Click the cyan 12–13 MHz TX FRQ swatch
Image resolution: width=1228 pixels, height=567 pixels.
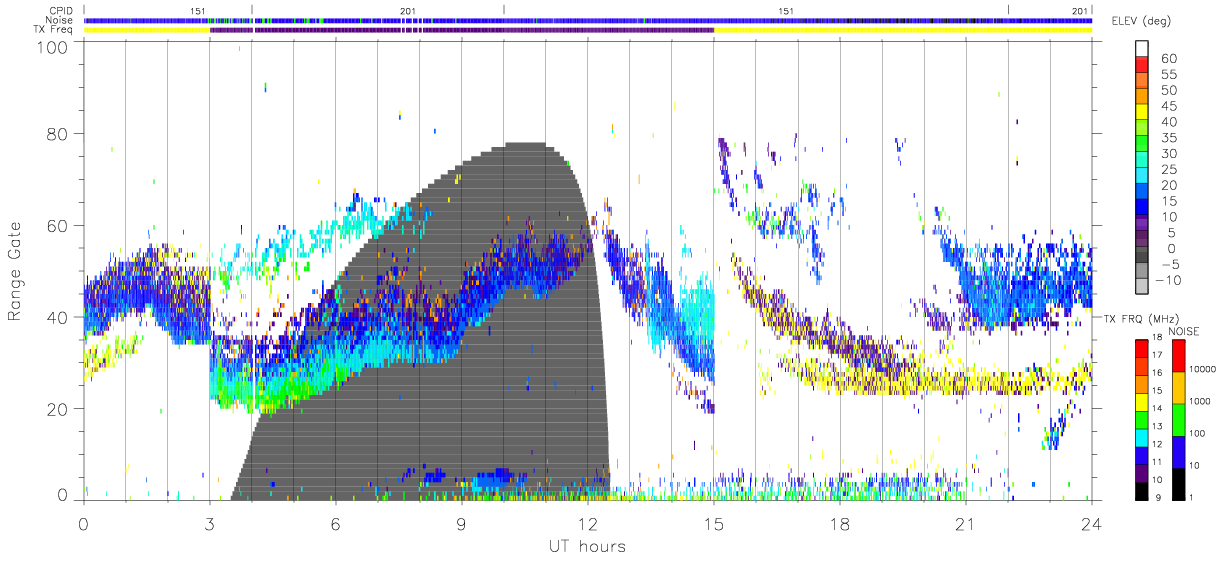point(1141,437)
